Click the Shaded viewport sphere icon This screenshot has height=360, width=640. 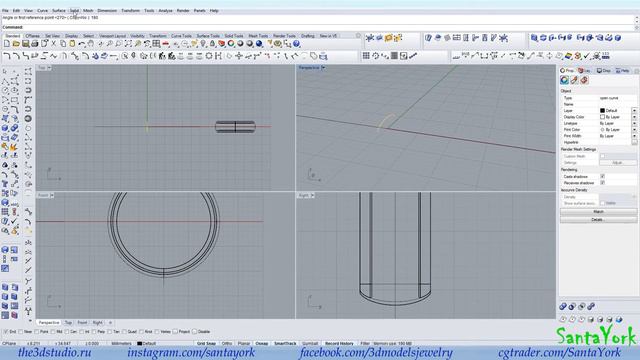coord(240,44)
